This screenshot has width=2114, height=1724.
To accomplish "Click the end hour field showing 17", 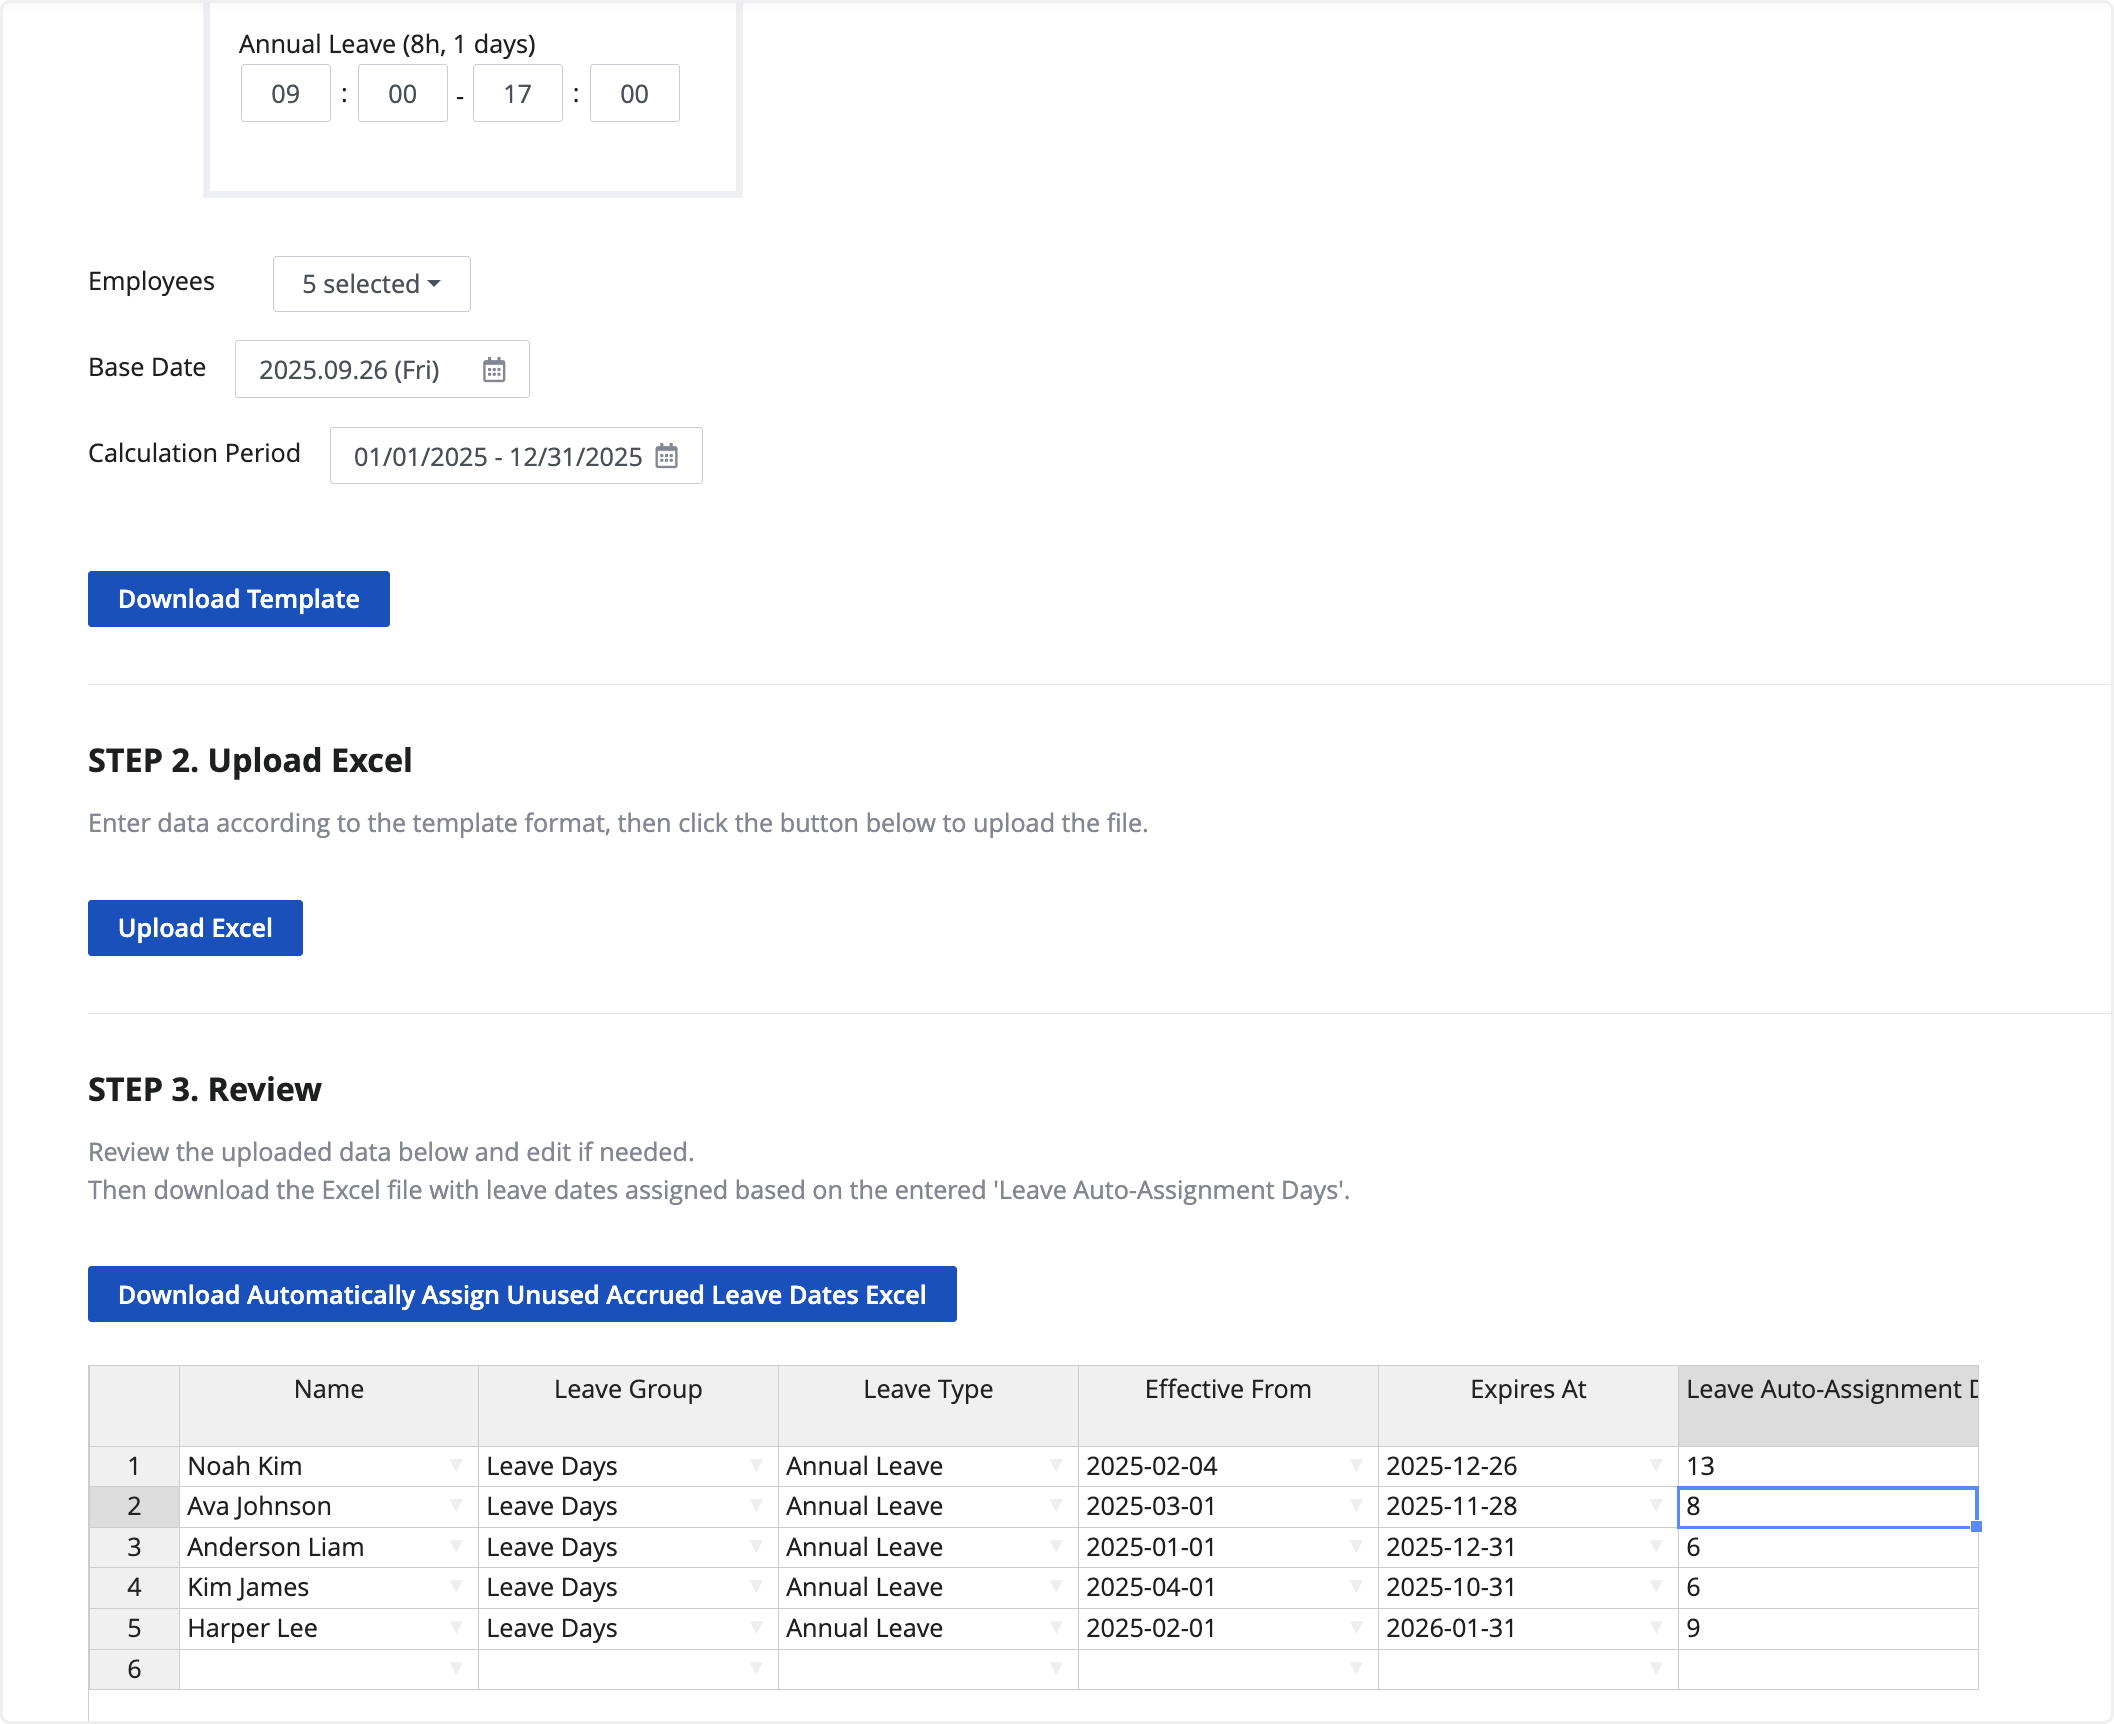I will pos(517,94).
